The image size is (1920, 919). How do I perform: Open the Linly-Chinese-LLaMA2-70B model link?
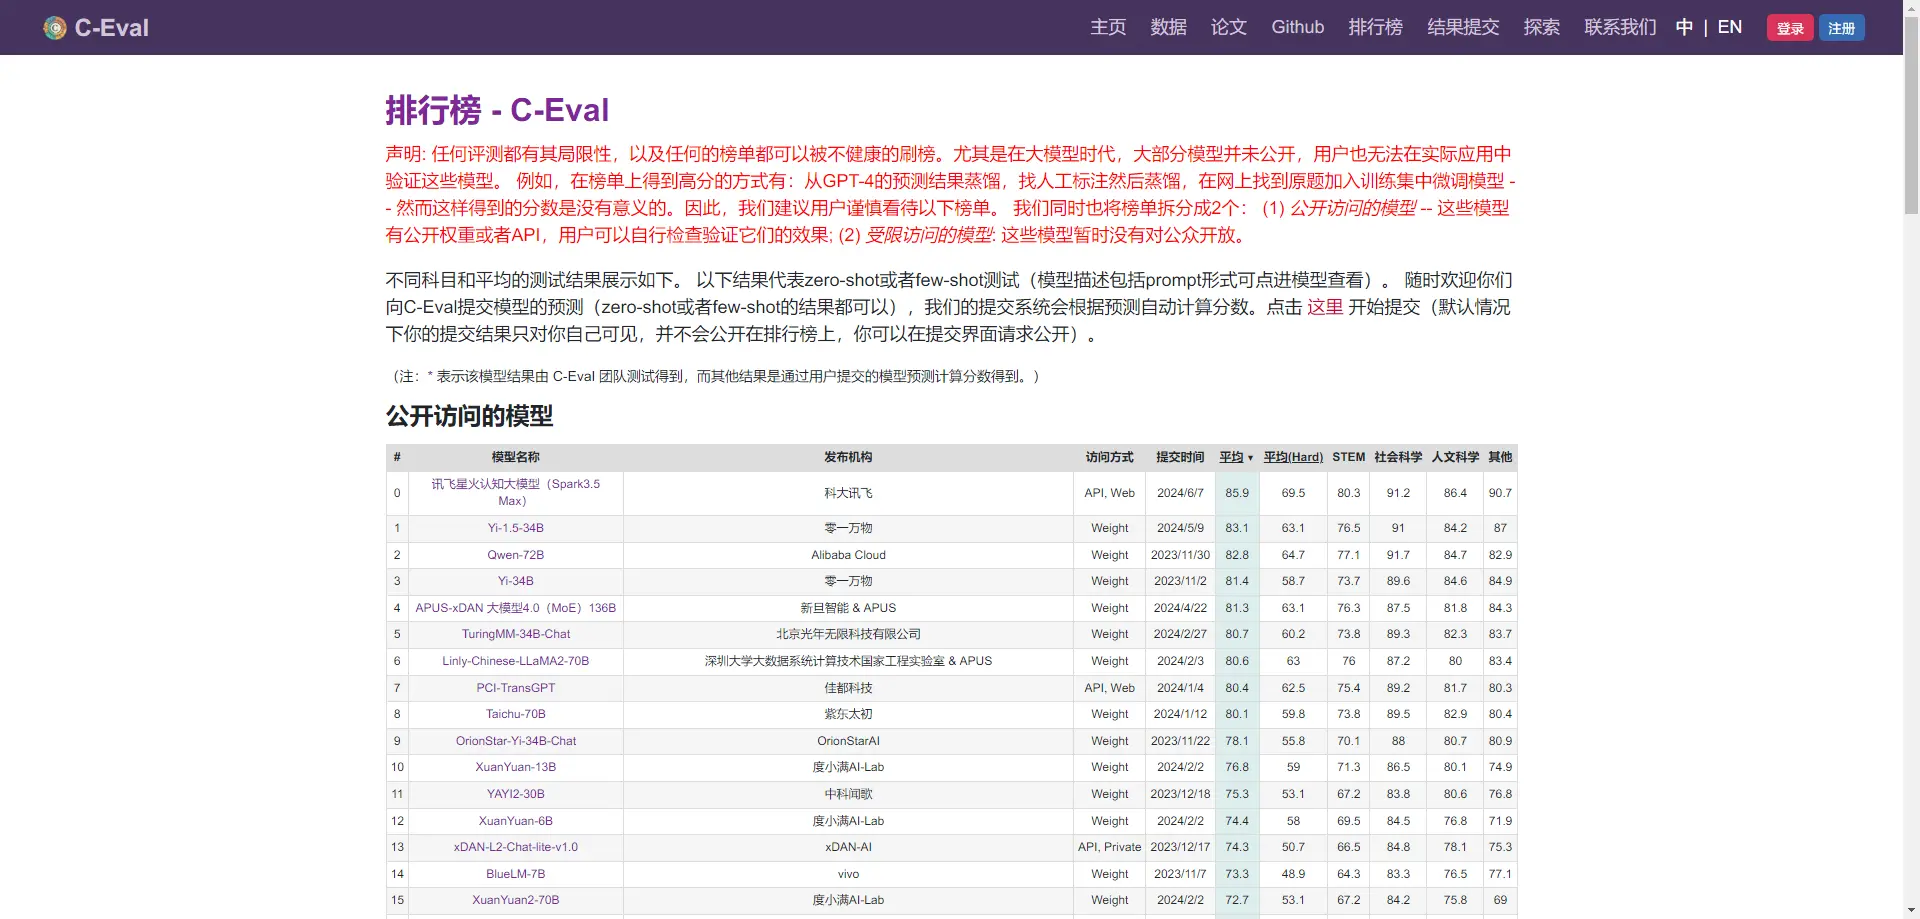pos(515,661)
